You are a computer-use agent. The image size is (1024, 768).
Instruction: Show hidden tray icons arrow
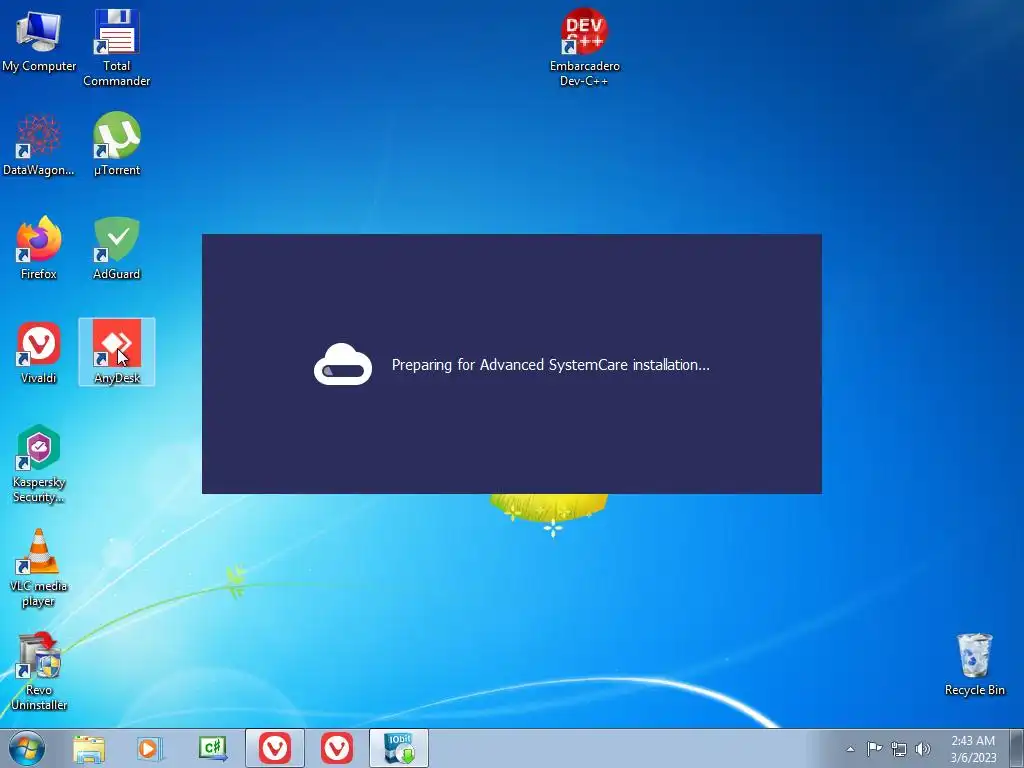(x=850, y=749)
